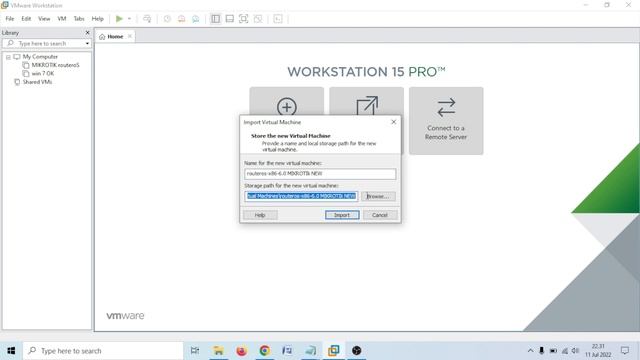Open the Windows Start menu
The image size is (640, 360).
coord(11,351)
